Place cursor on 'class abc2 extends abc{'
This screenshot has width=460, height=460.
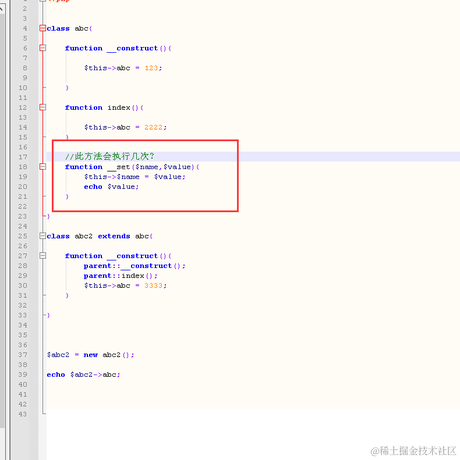click(x=100, y=236)
